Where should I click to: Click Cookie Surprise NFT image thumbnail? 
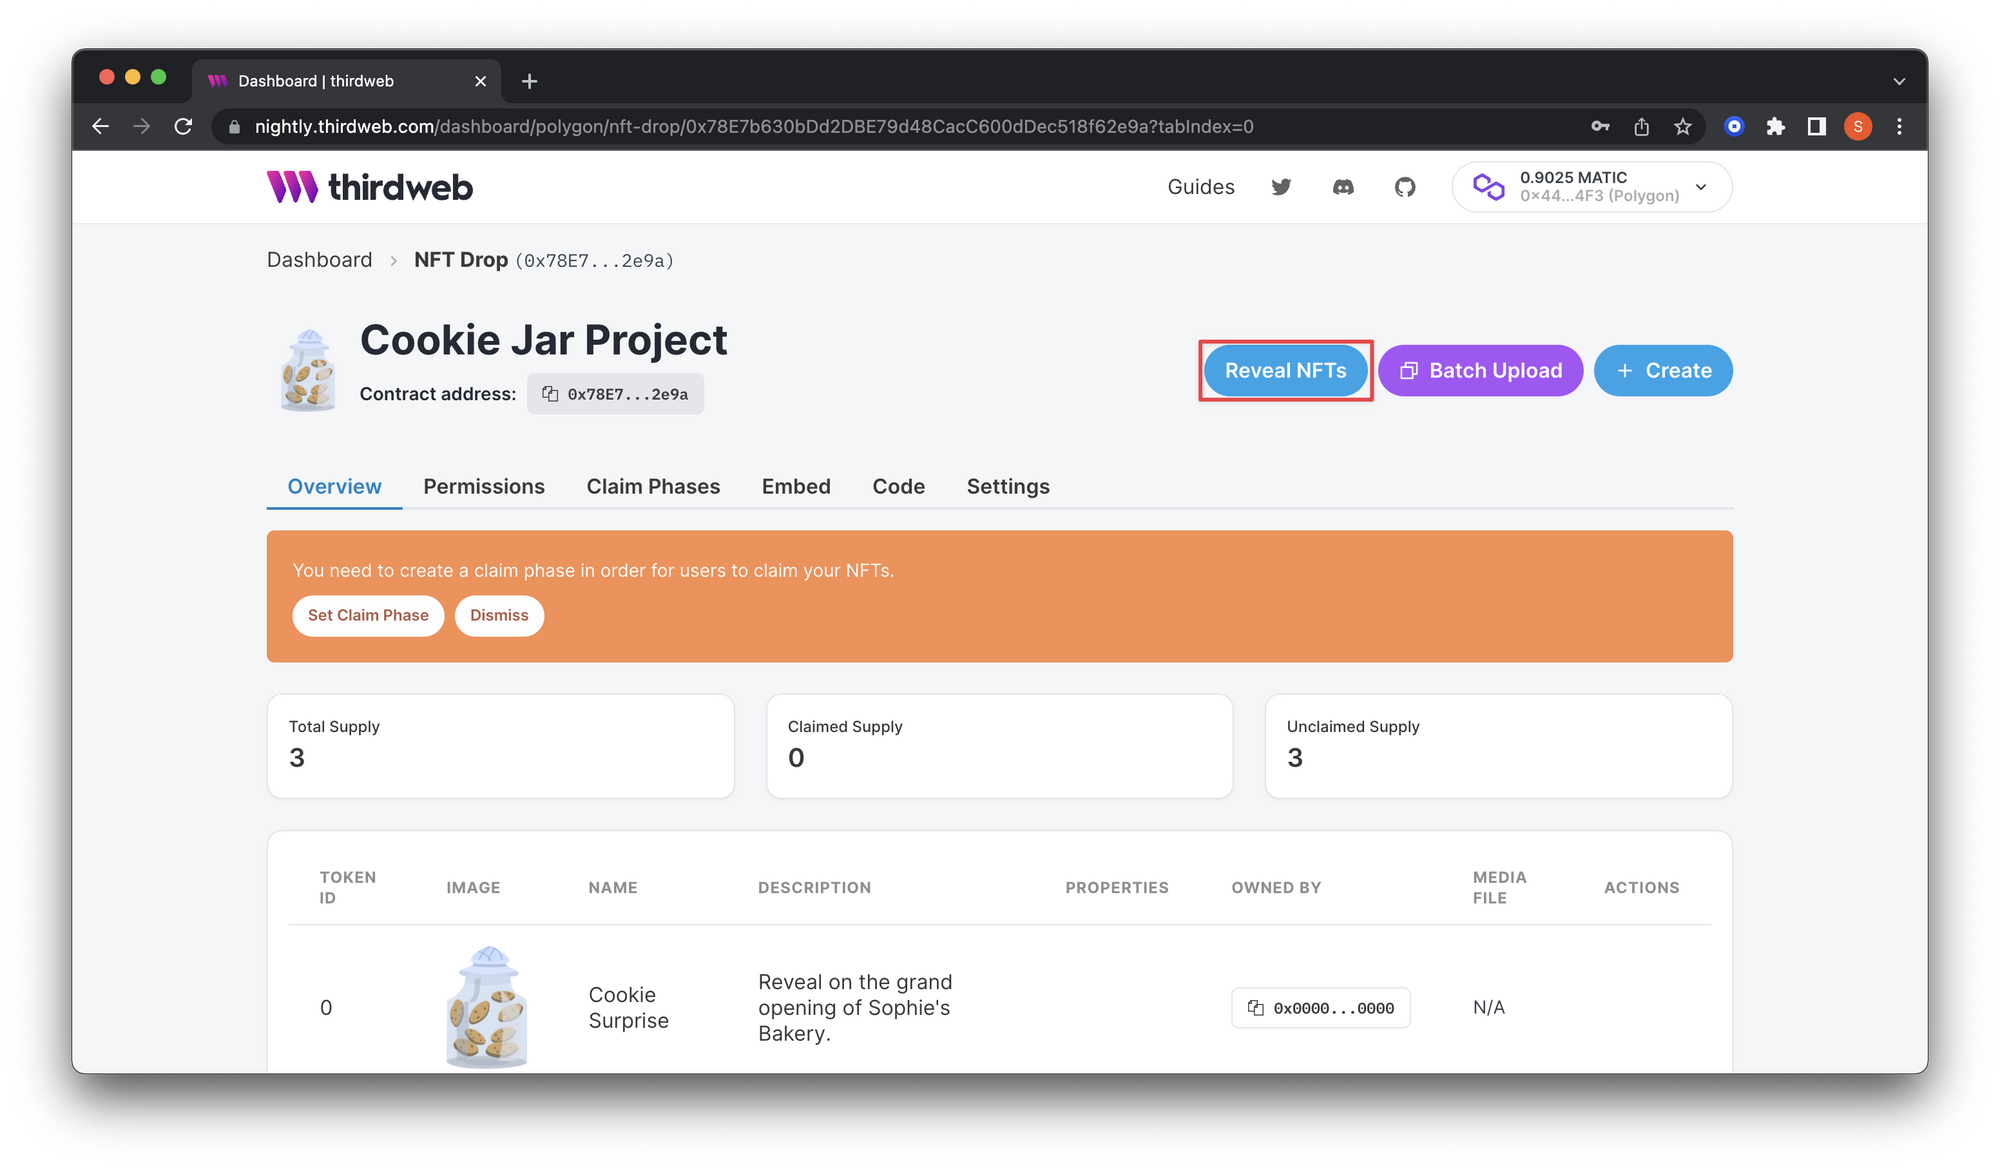click(x=486, y=1006)
